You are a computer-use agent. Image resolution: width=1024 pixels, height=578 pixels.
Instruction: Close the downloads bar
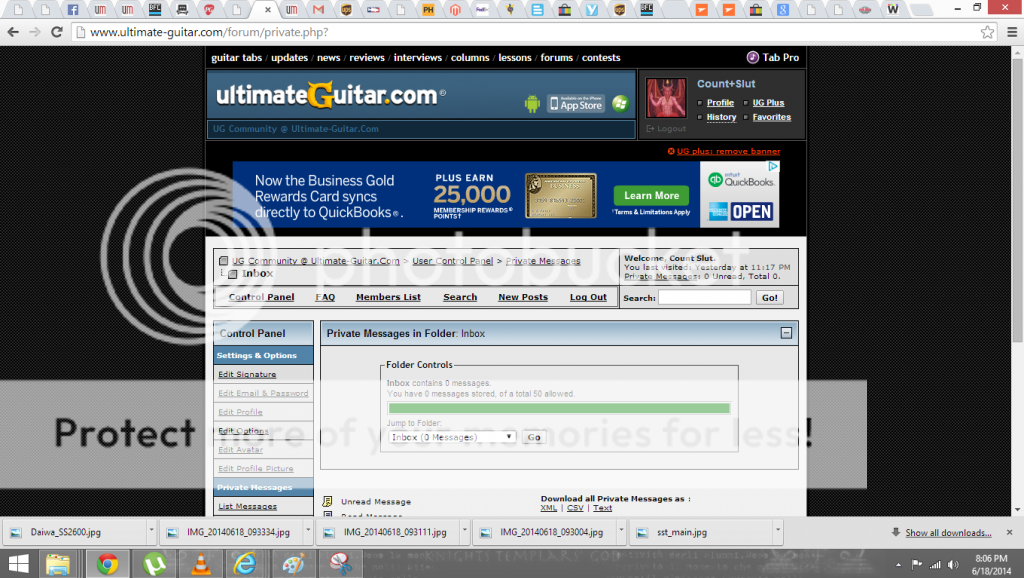1009,533
